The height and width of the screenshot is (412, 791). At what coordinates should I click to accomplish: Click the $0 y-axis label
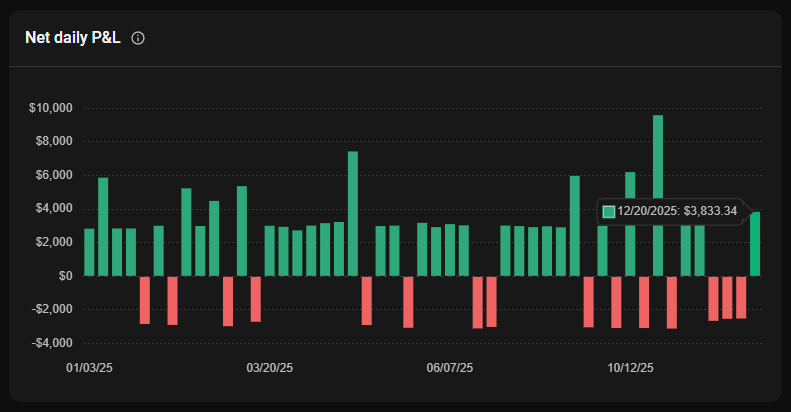coord(65,276)
